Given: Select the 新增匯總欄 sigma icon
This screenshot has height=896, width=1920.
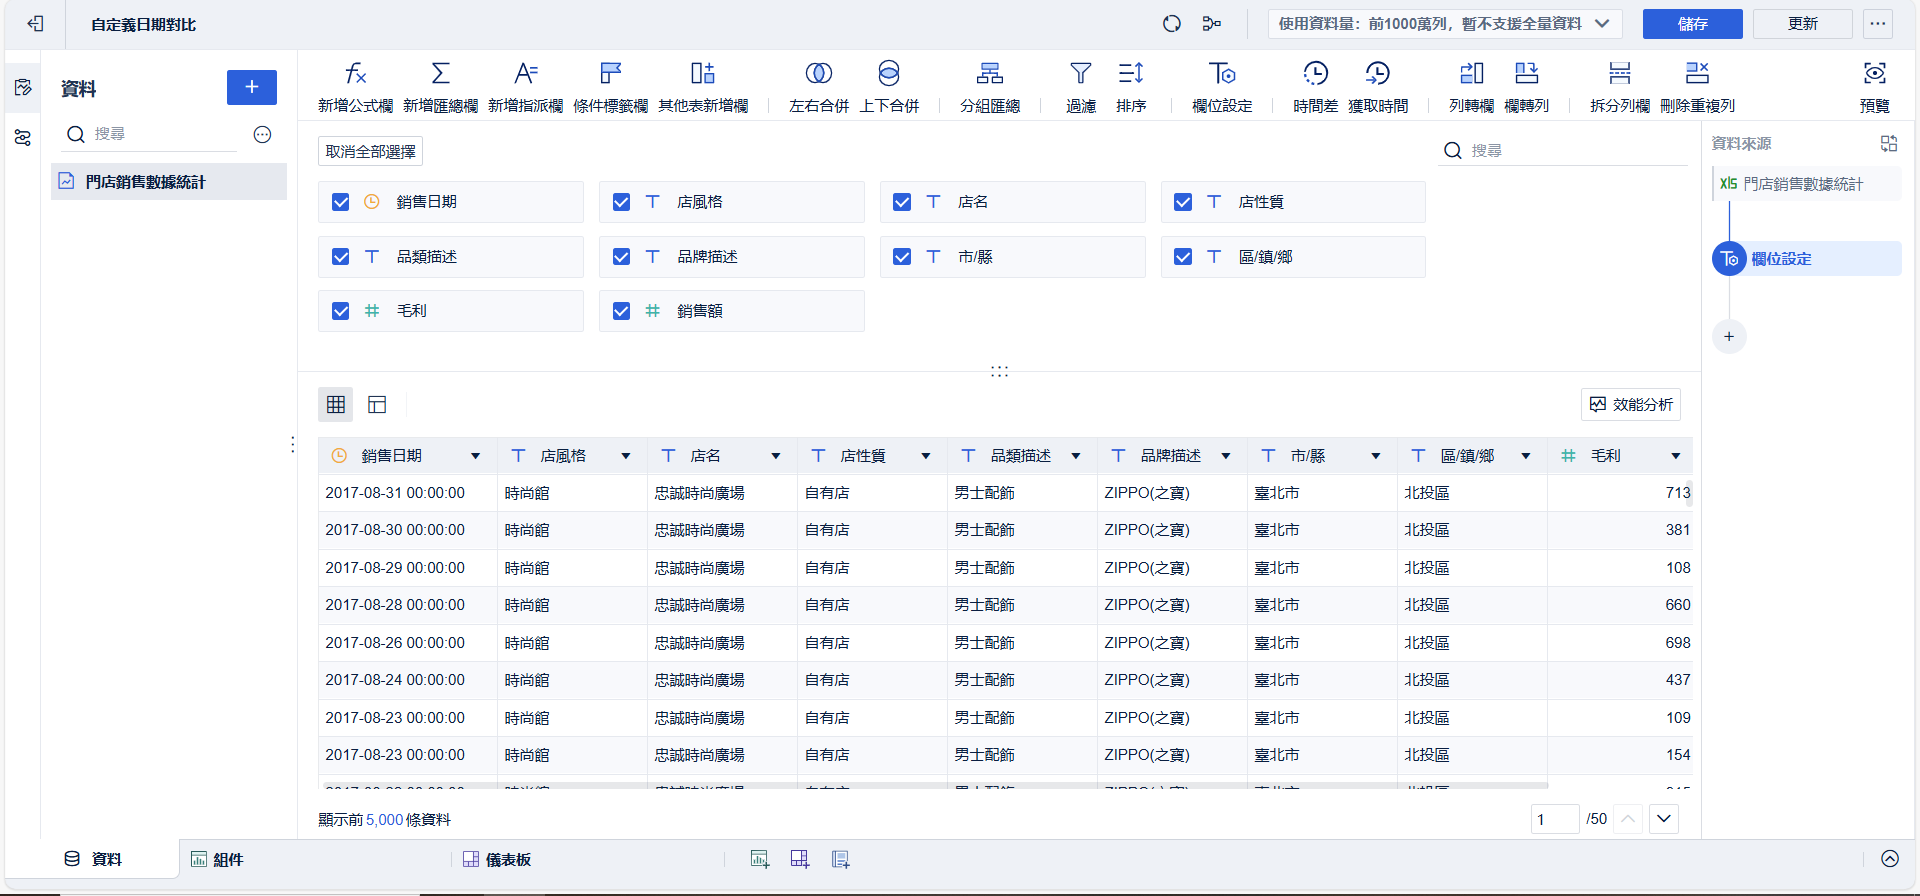Looking at the screenshot, I should [440, 74].
